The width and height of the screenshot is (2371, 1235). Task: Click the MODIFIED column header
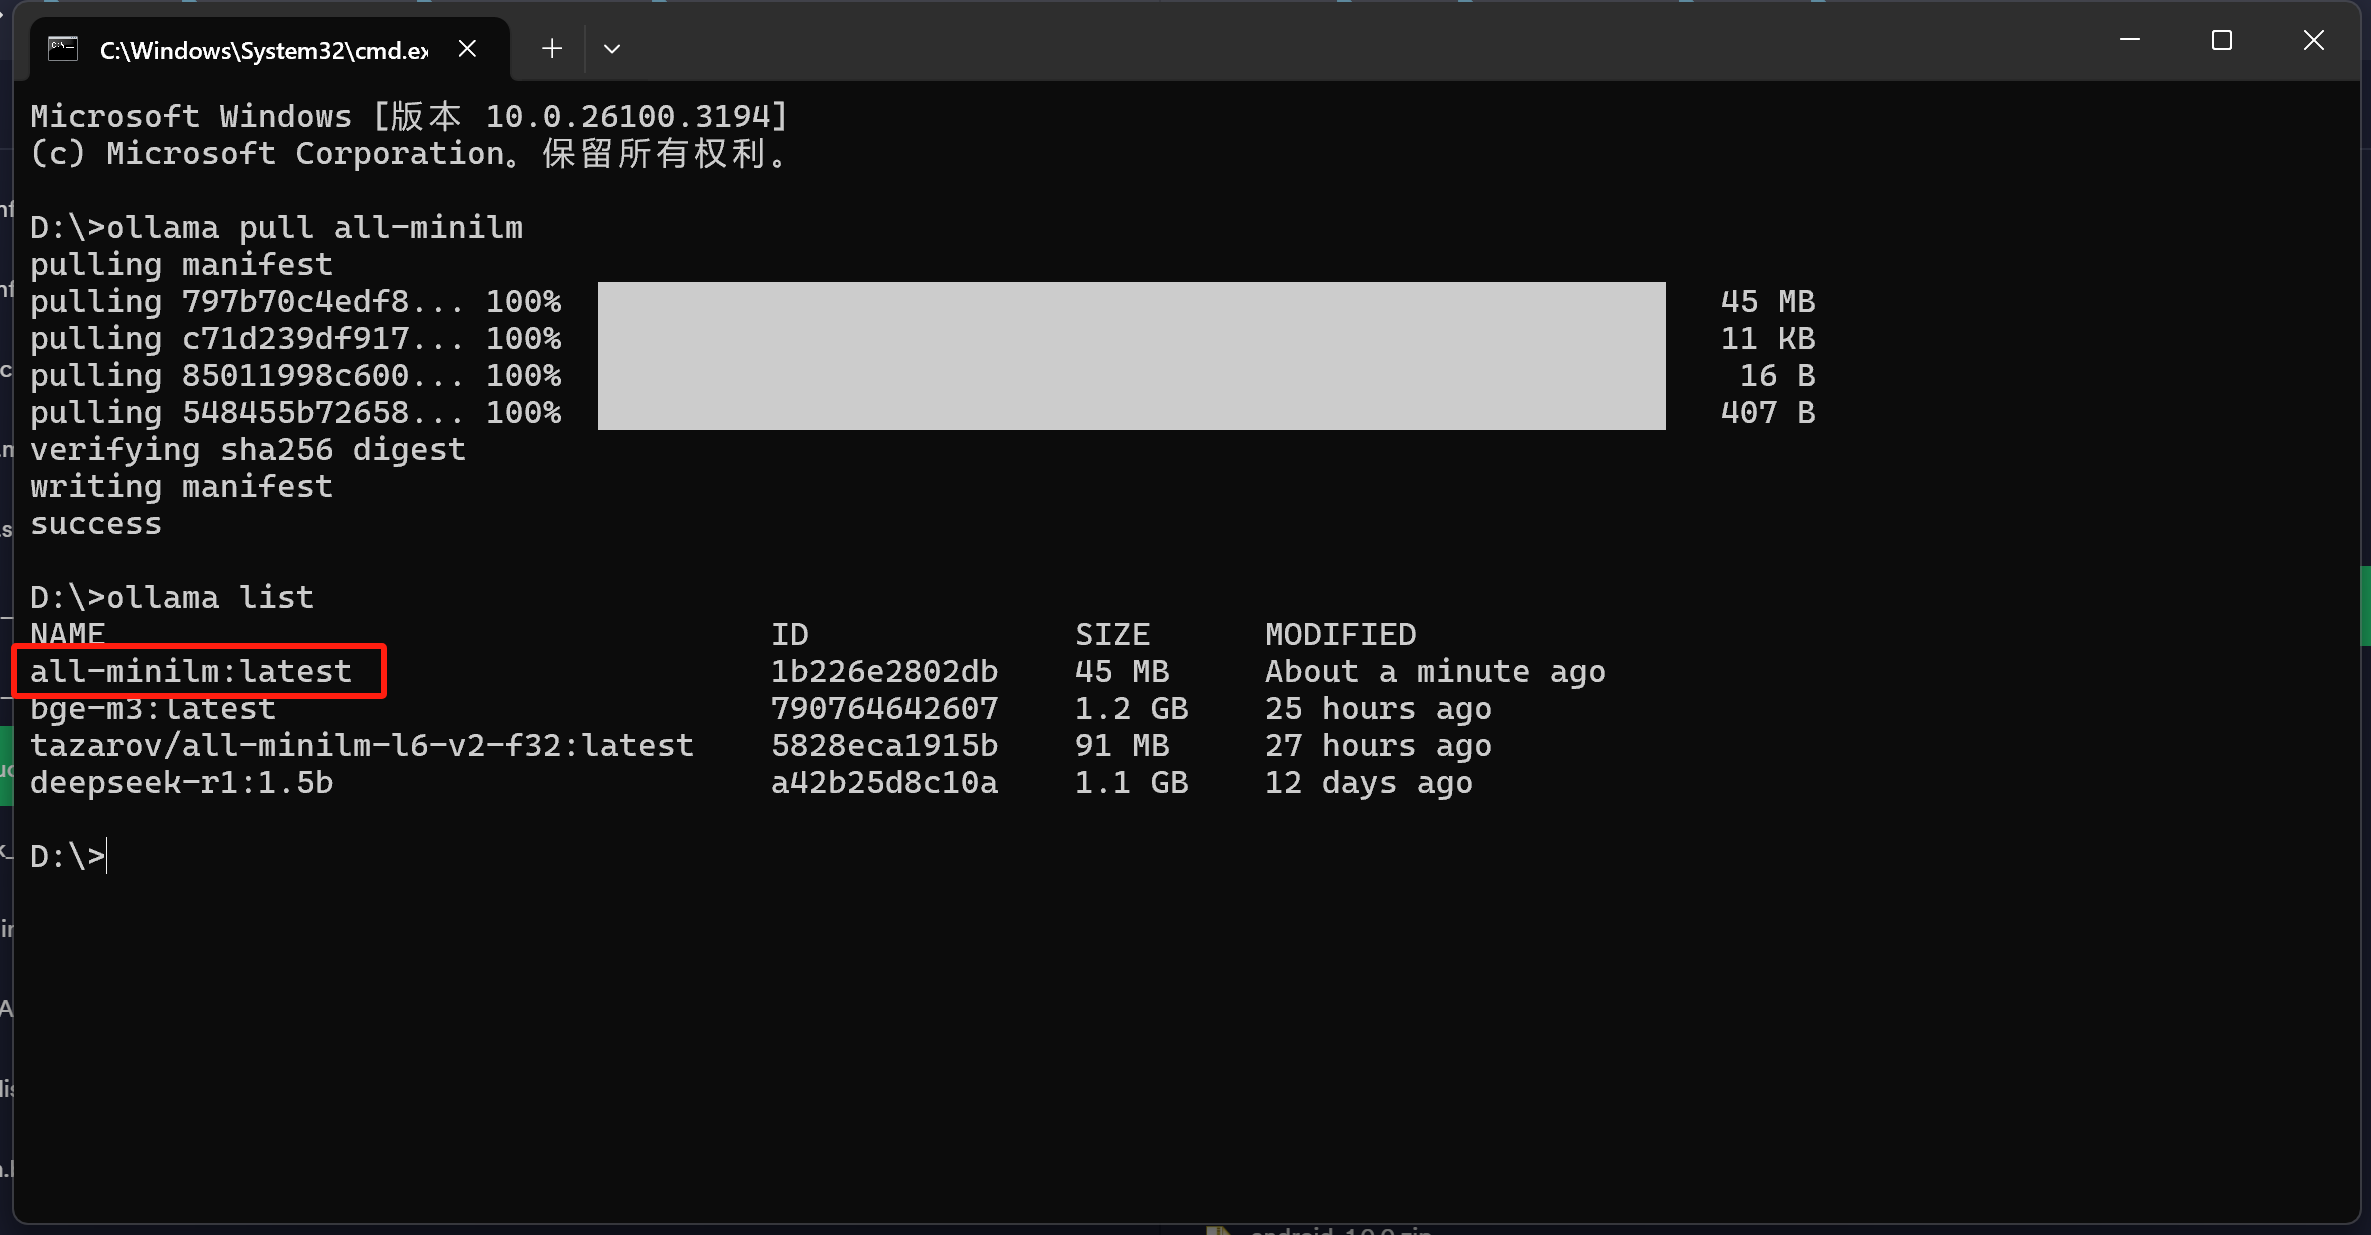pyautogui.click(x=1340, y=635)
